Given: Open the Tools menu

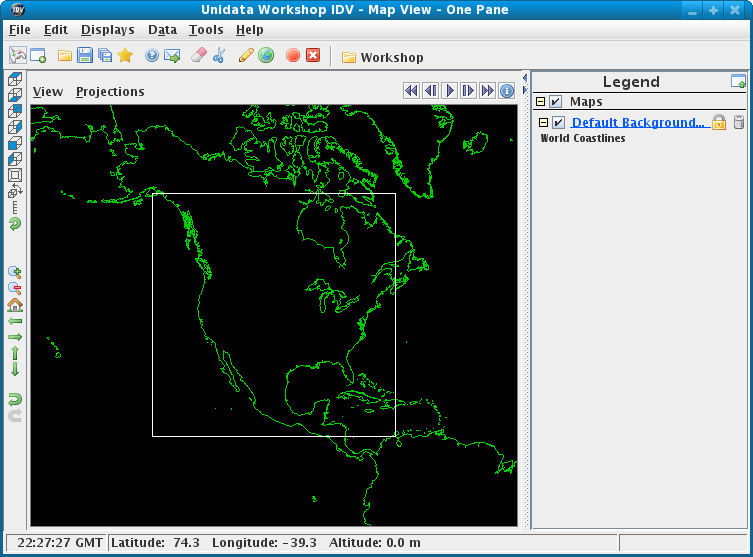Looking at the screenshot, I should pyautogui.click(x=206, y=30).
